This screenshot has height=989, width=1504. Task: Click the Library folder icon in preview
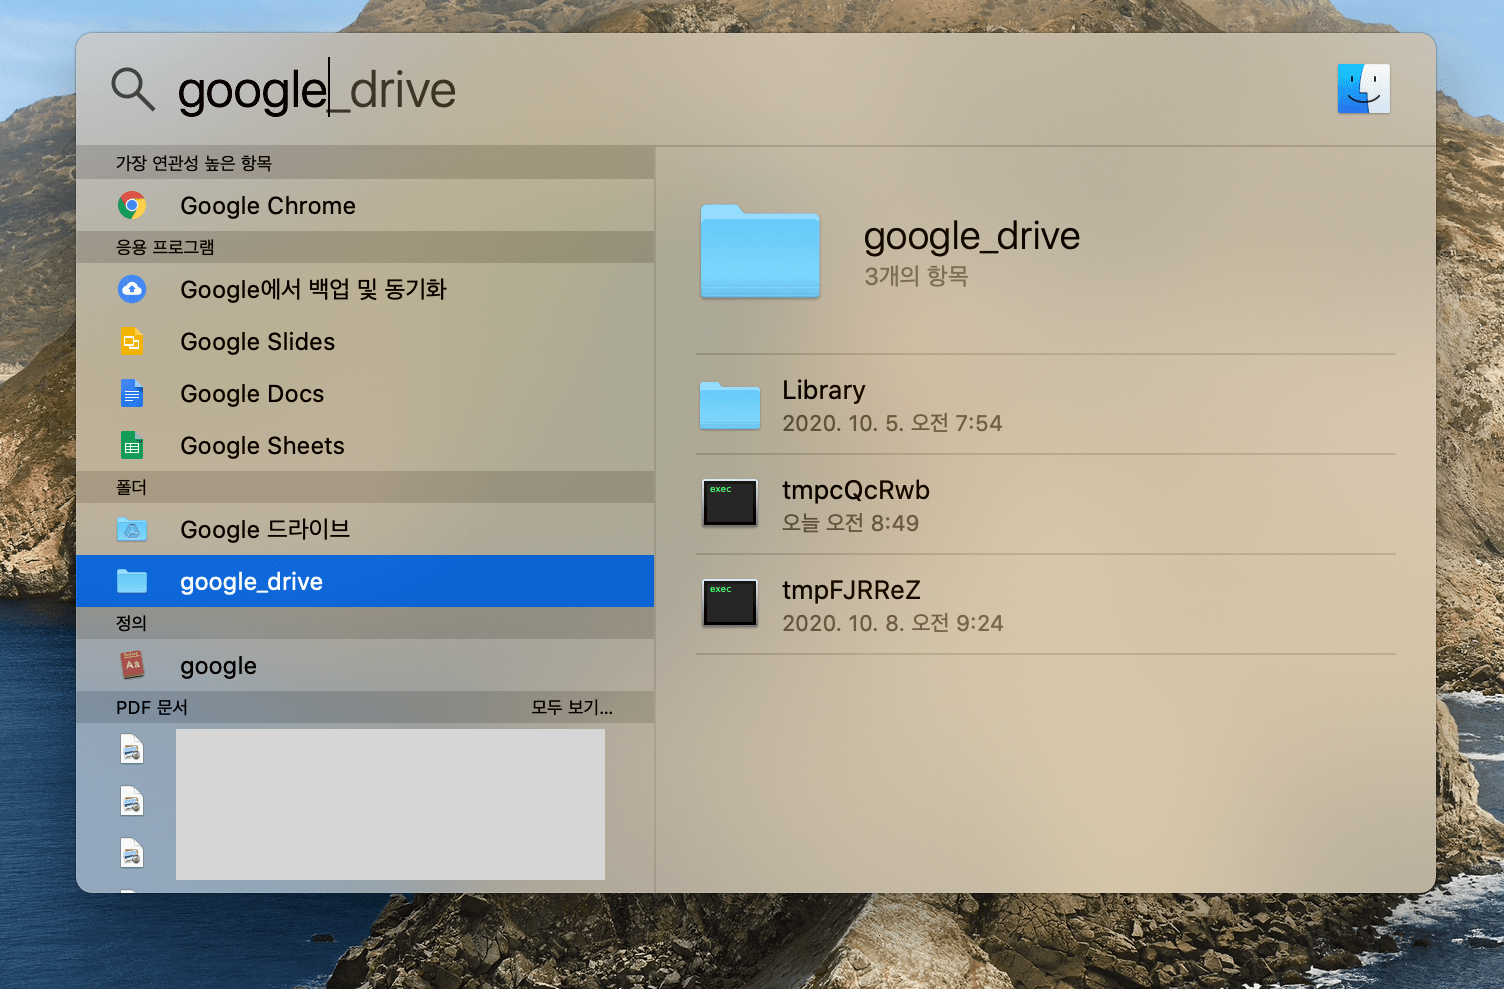(730, 405)
